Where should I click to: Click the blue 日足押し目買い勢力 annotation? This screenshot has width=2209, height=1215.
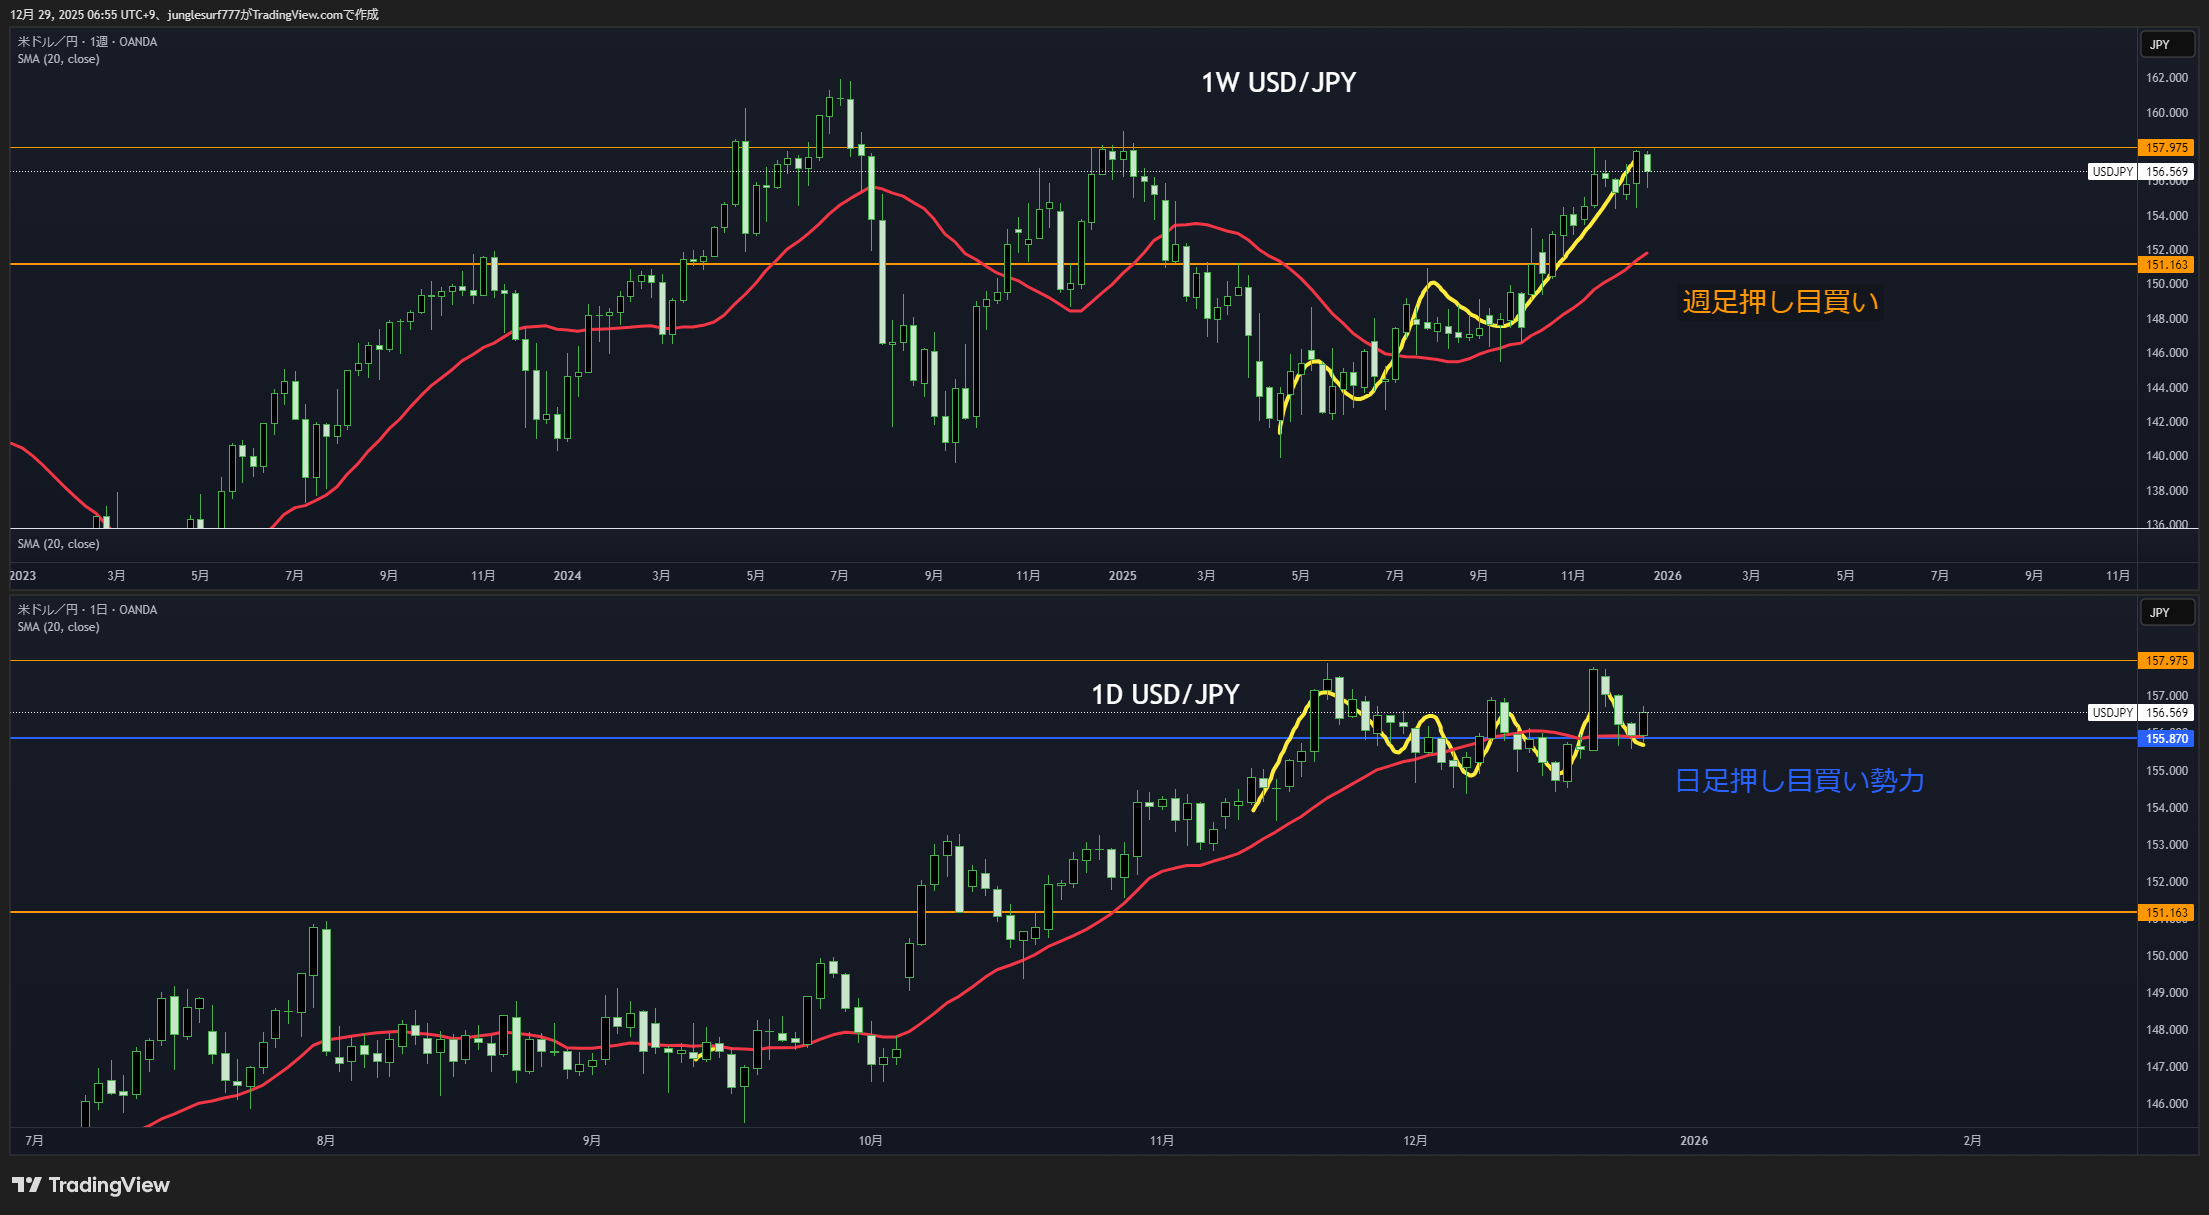click(x=1799, y=781)
